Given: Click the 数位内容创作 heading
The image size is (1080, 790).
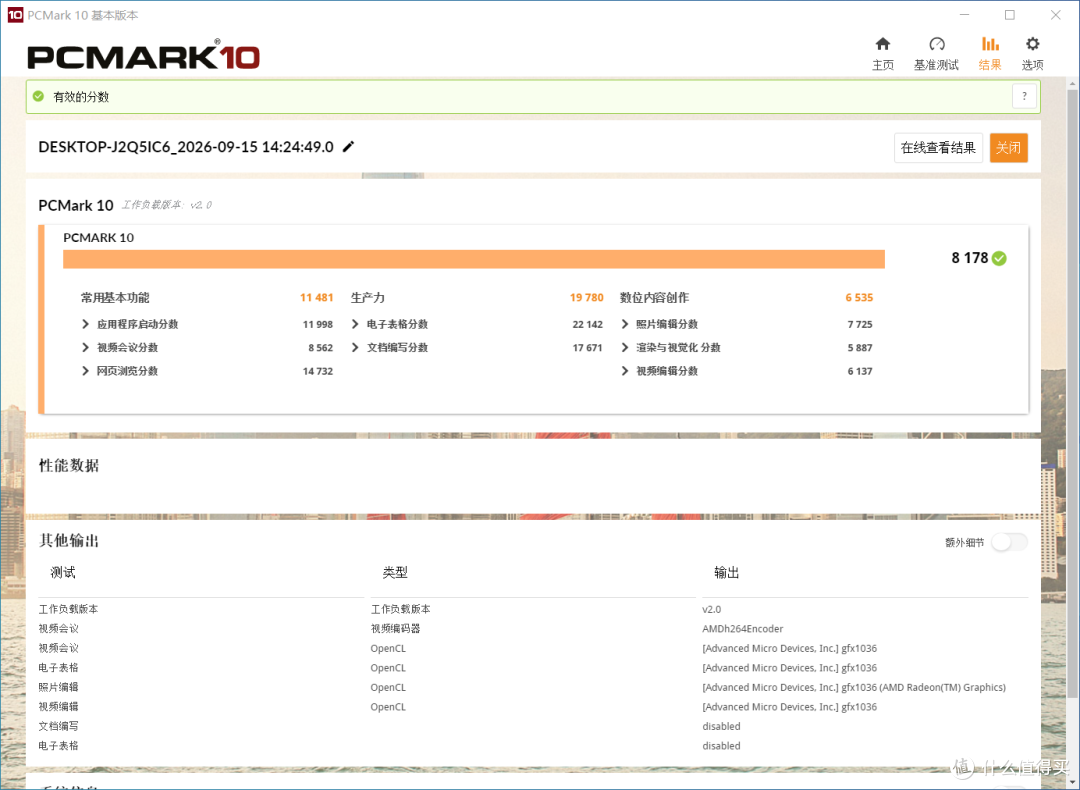Looking at the screenshot, I should (654, 298).
